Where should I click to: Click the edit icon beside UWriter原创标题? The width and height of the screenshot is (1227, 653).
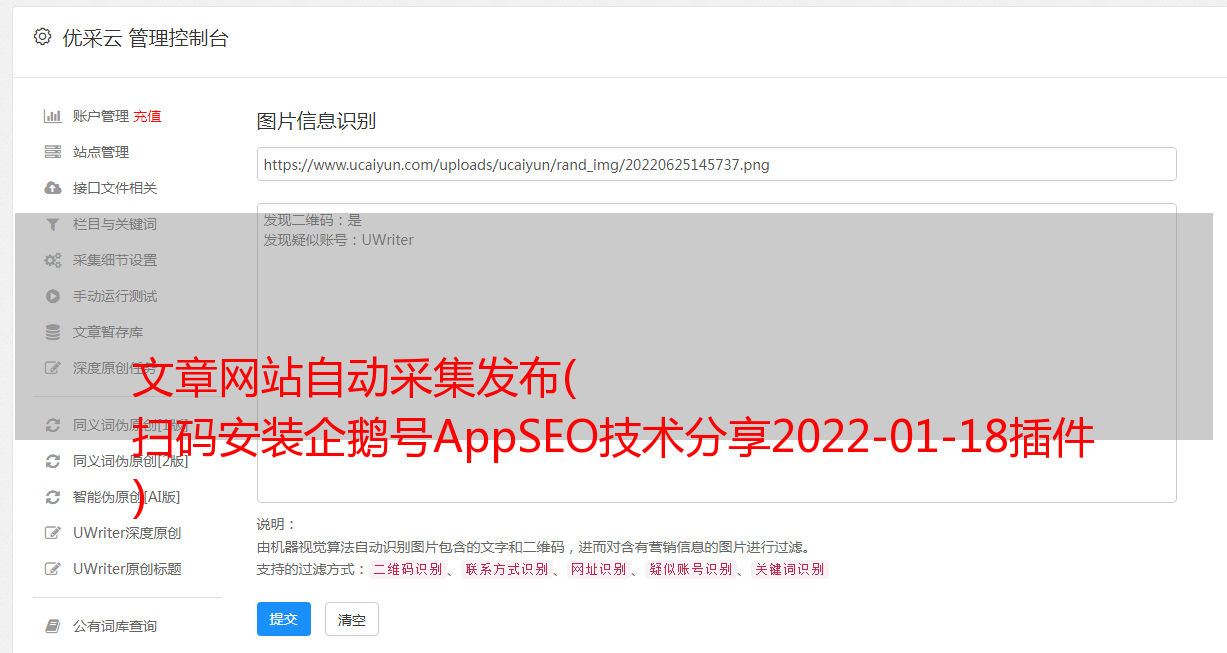click(53, 569)
